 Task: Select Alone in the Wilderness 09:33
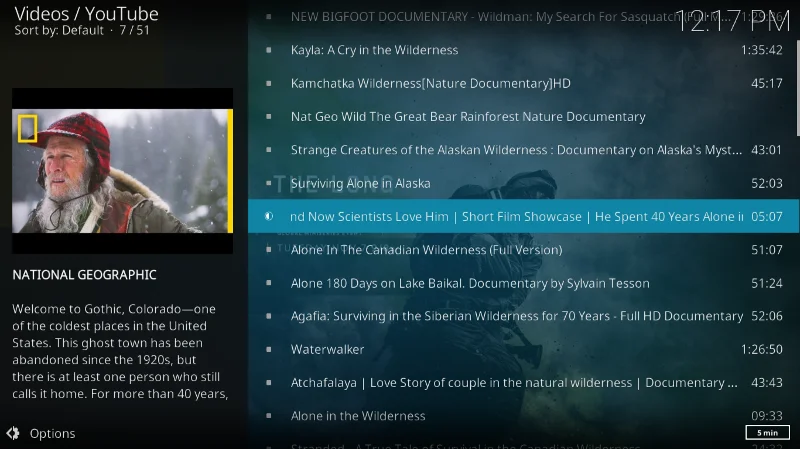coord(523,416)
